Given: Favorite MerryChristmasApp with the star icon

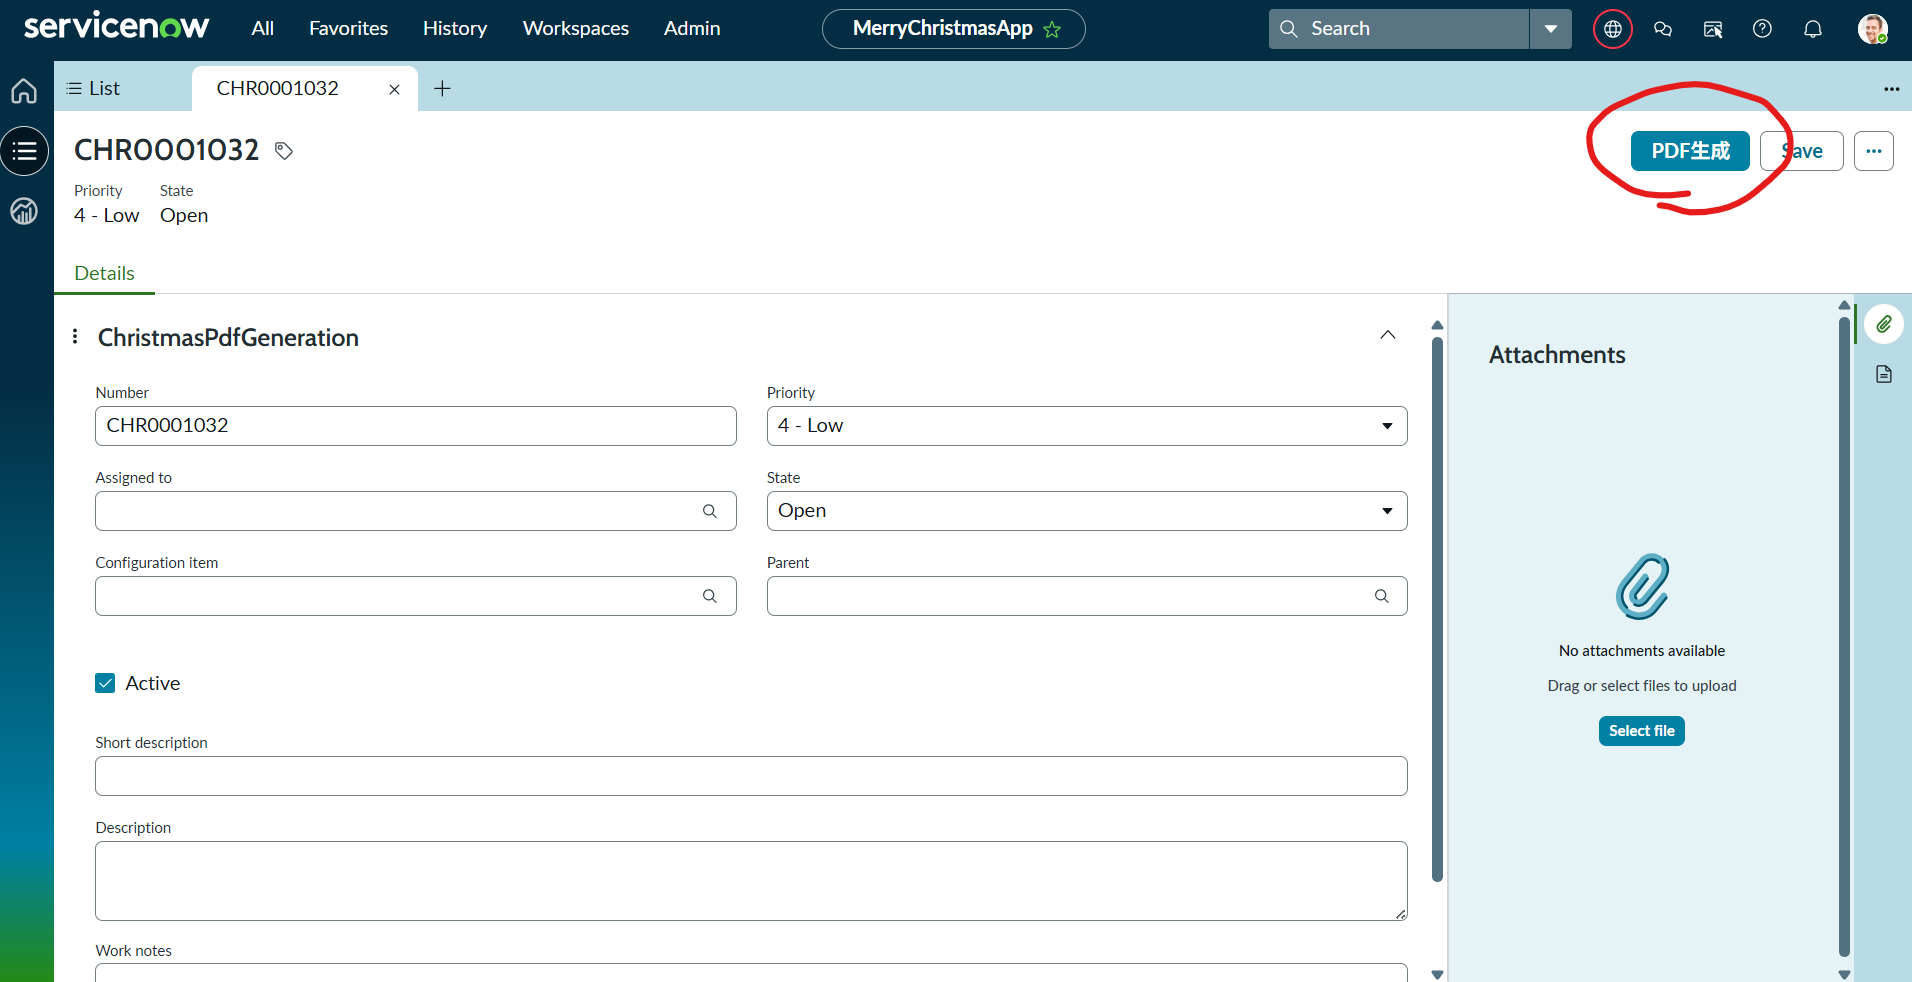Looking at the screenshot, I should pyautogui.click(x=1052, y=29).
